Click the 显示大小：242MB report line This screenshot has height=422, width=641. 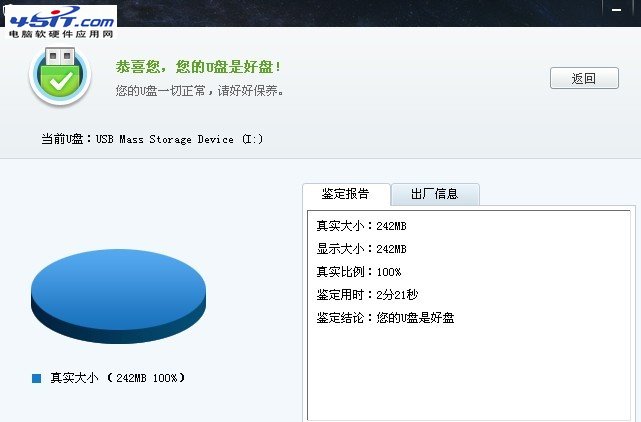[x=361, y=249]
